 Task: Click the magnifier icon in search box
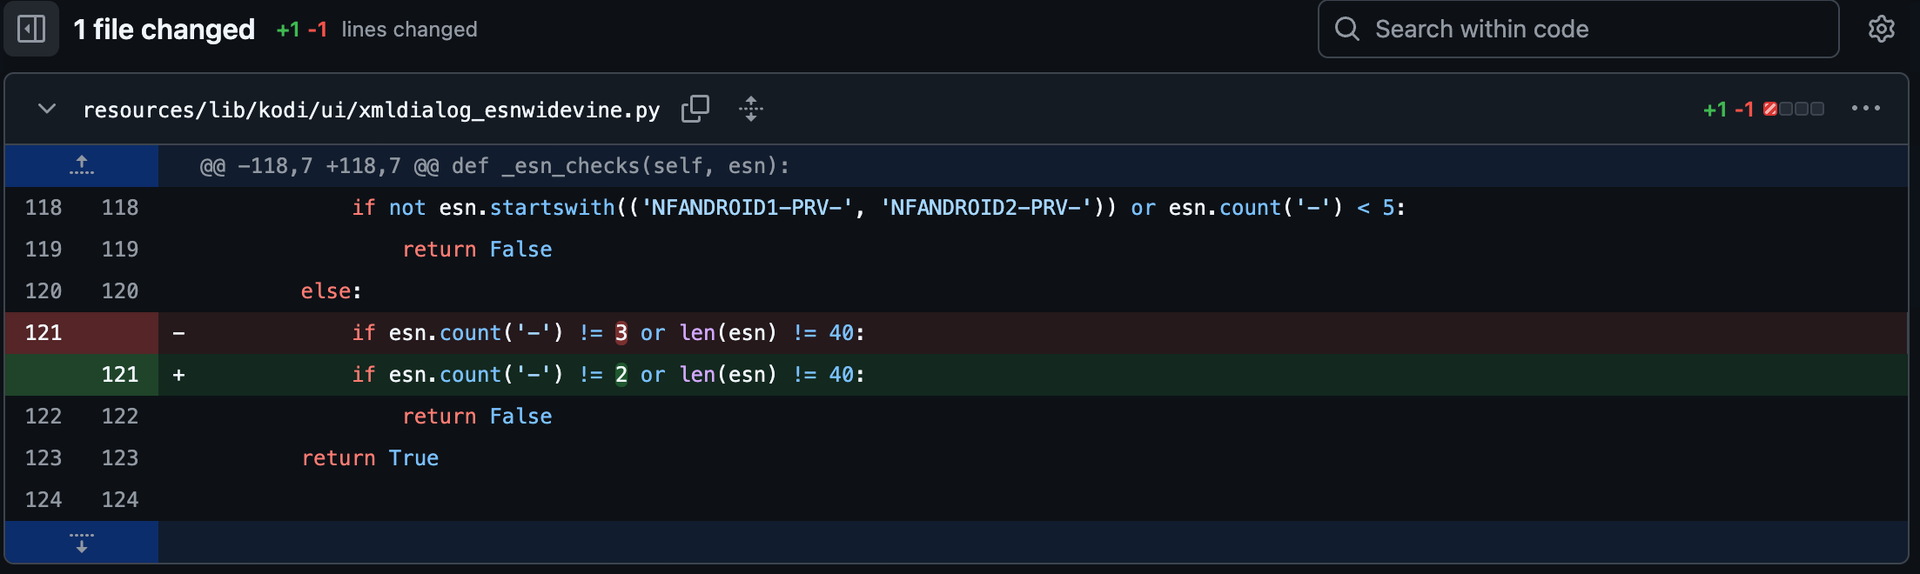click(x=1347, y=29)
